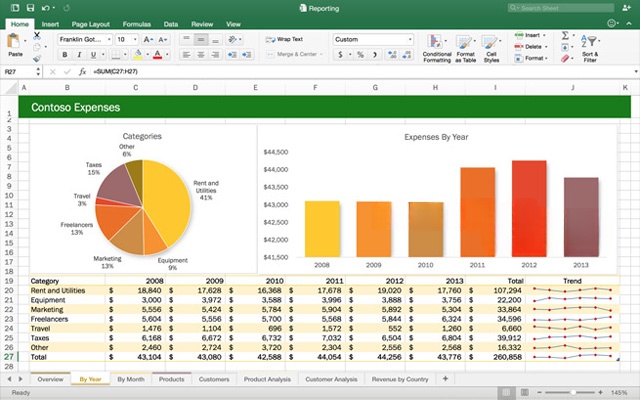640x400 pixels.
Task: Click the share user icon at top right
Action: click(626, 8)
